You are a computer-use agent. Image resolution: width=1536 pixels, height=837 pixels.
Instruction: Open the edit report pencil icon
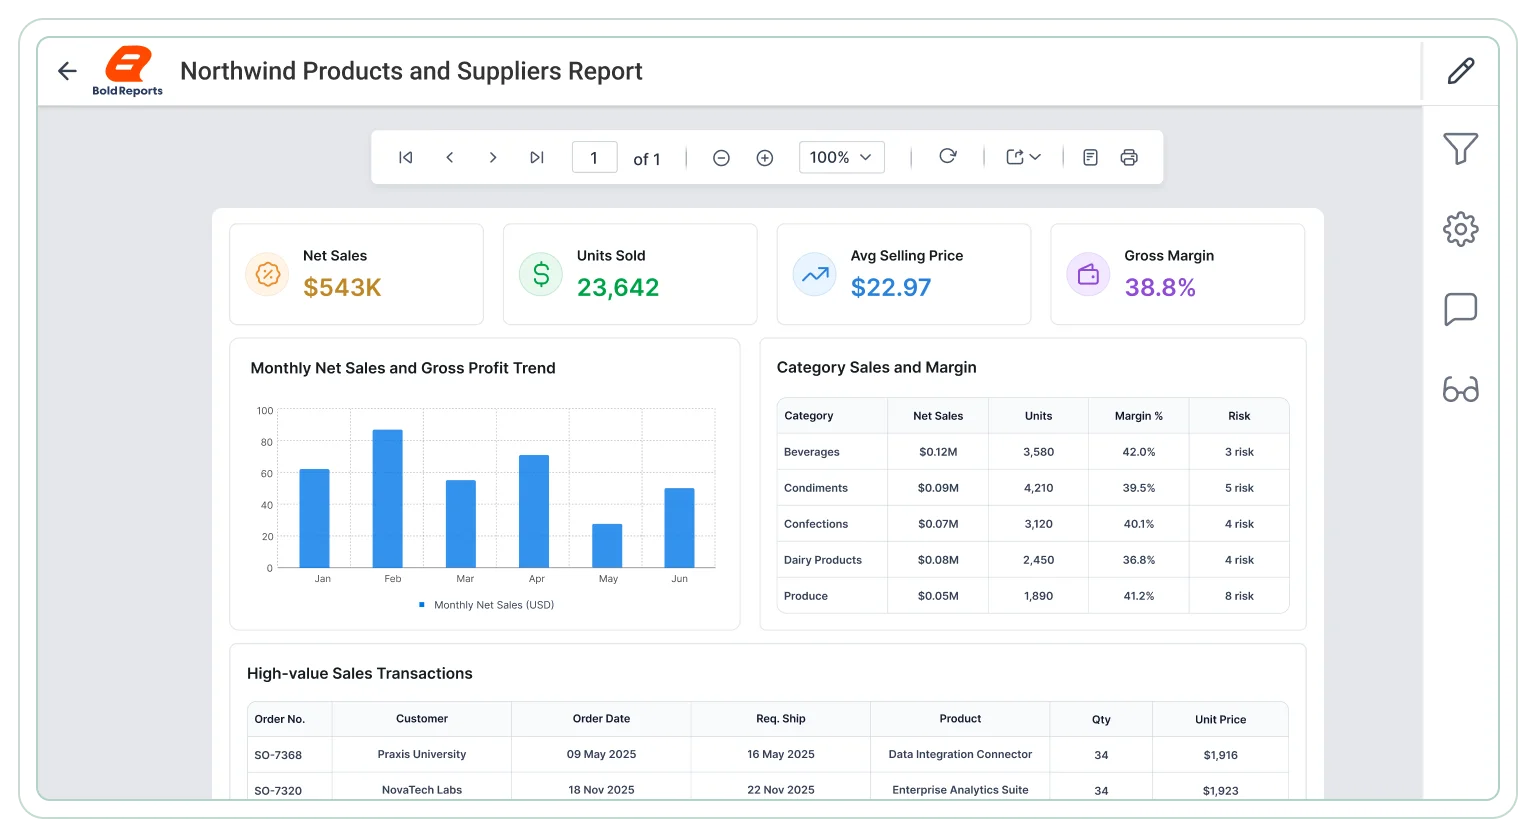point(1461,71)
